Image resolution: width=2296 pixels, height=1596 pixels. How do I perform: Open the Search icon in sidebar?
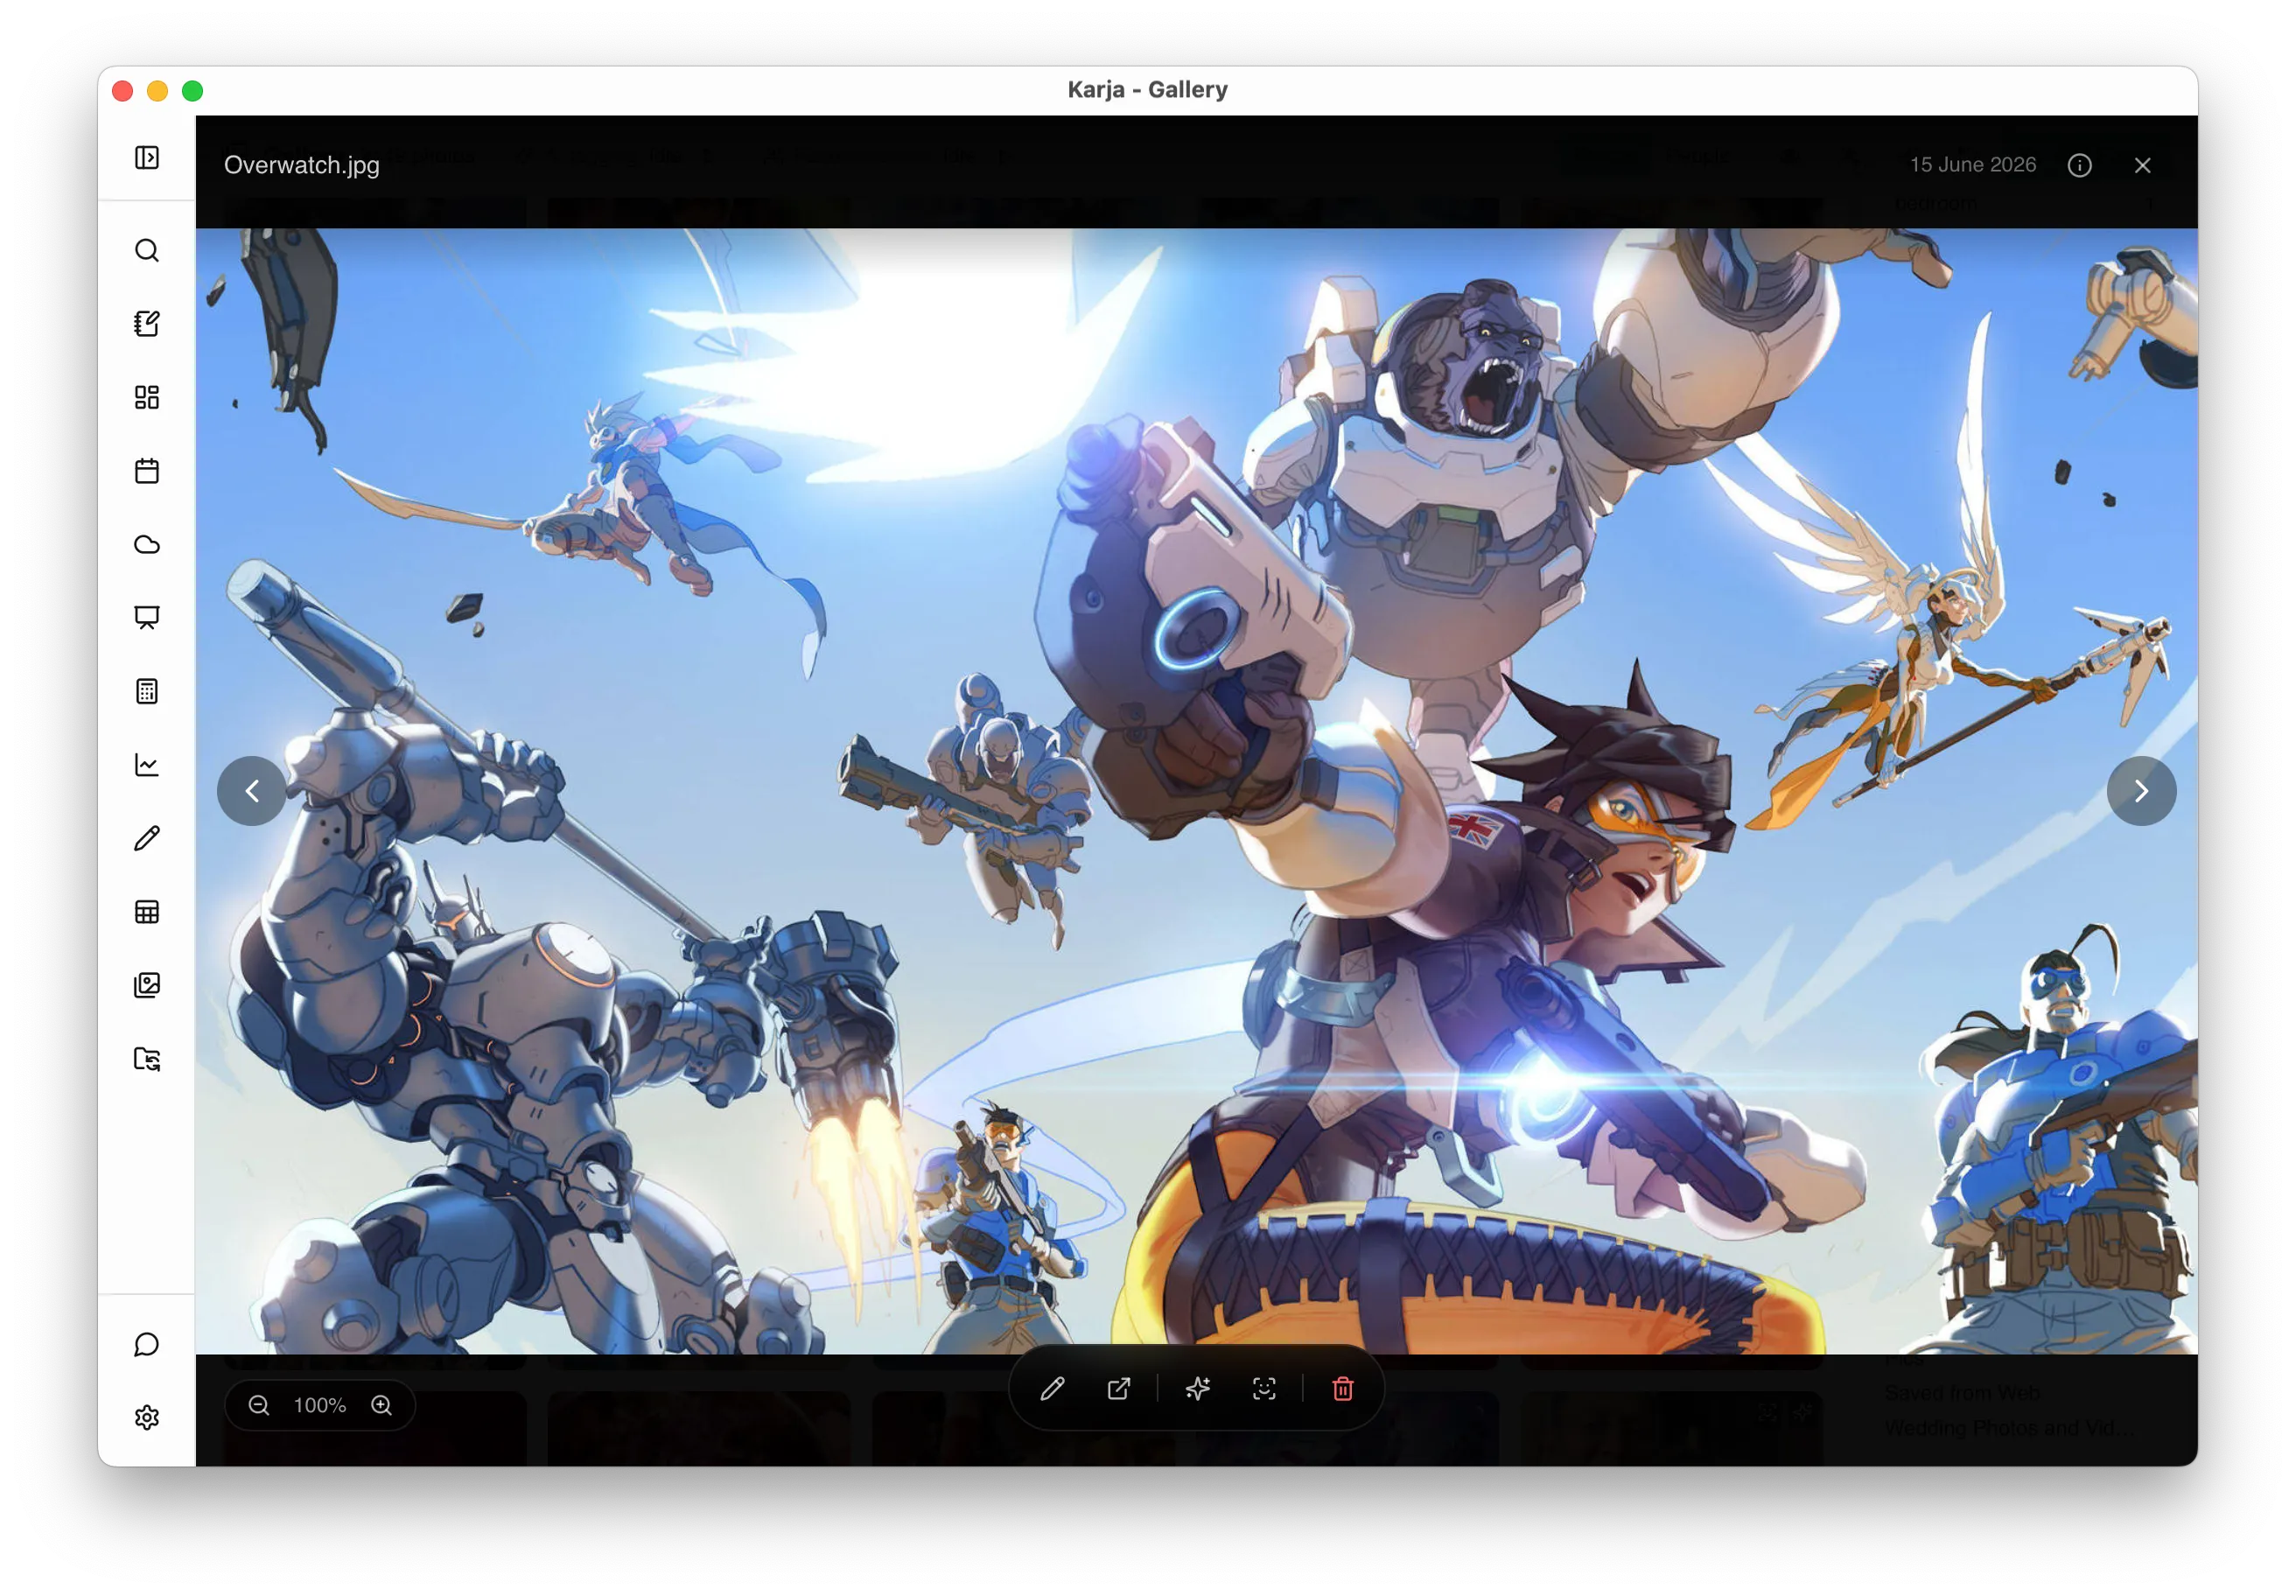pos(147,250)
